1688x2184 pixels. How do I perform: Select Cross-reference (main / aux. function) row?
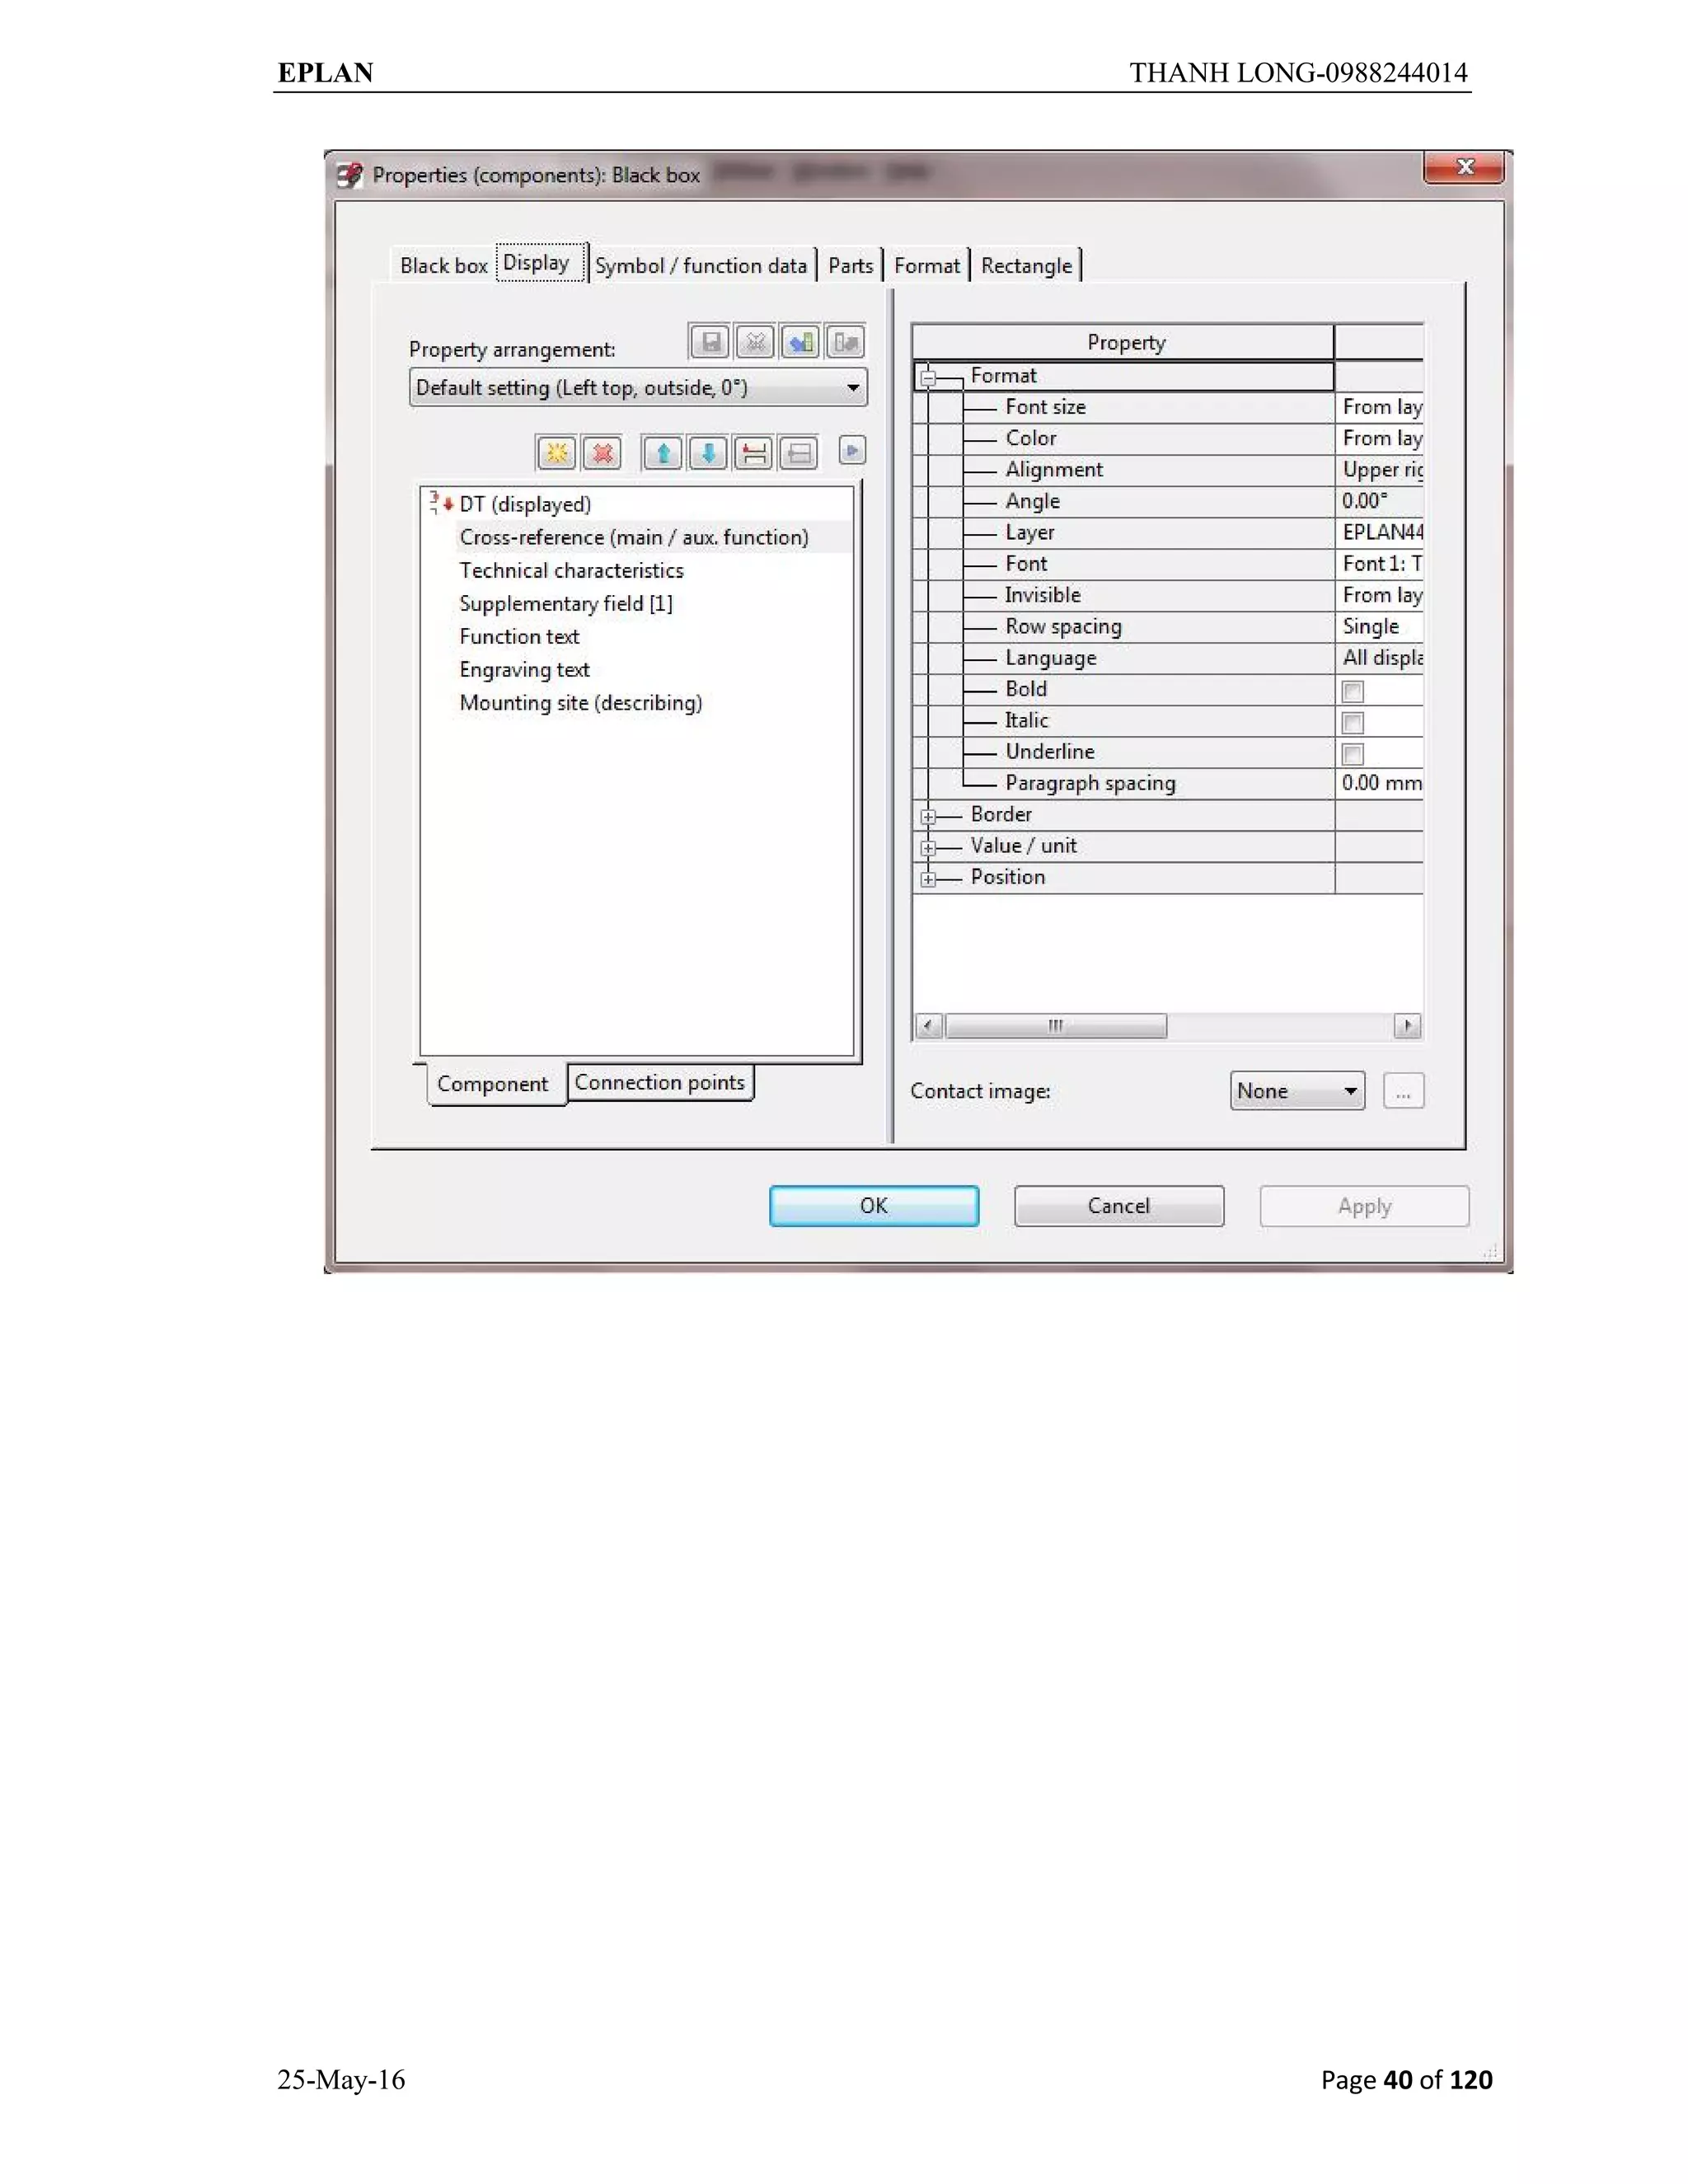[x=634, y=537]
